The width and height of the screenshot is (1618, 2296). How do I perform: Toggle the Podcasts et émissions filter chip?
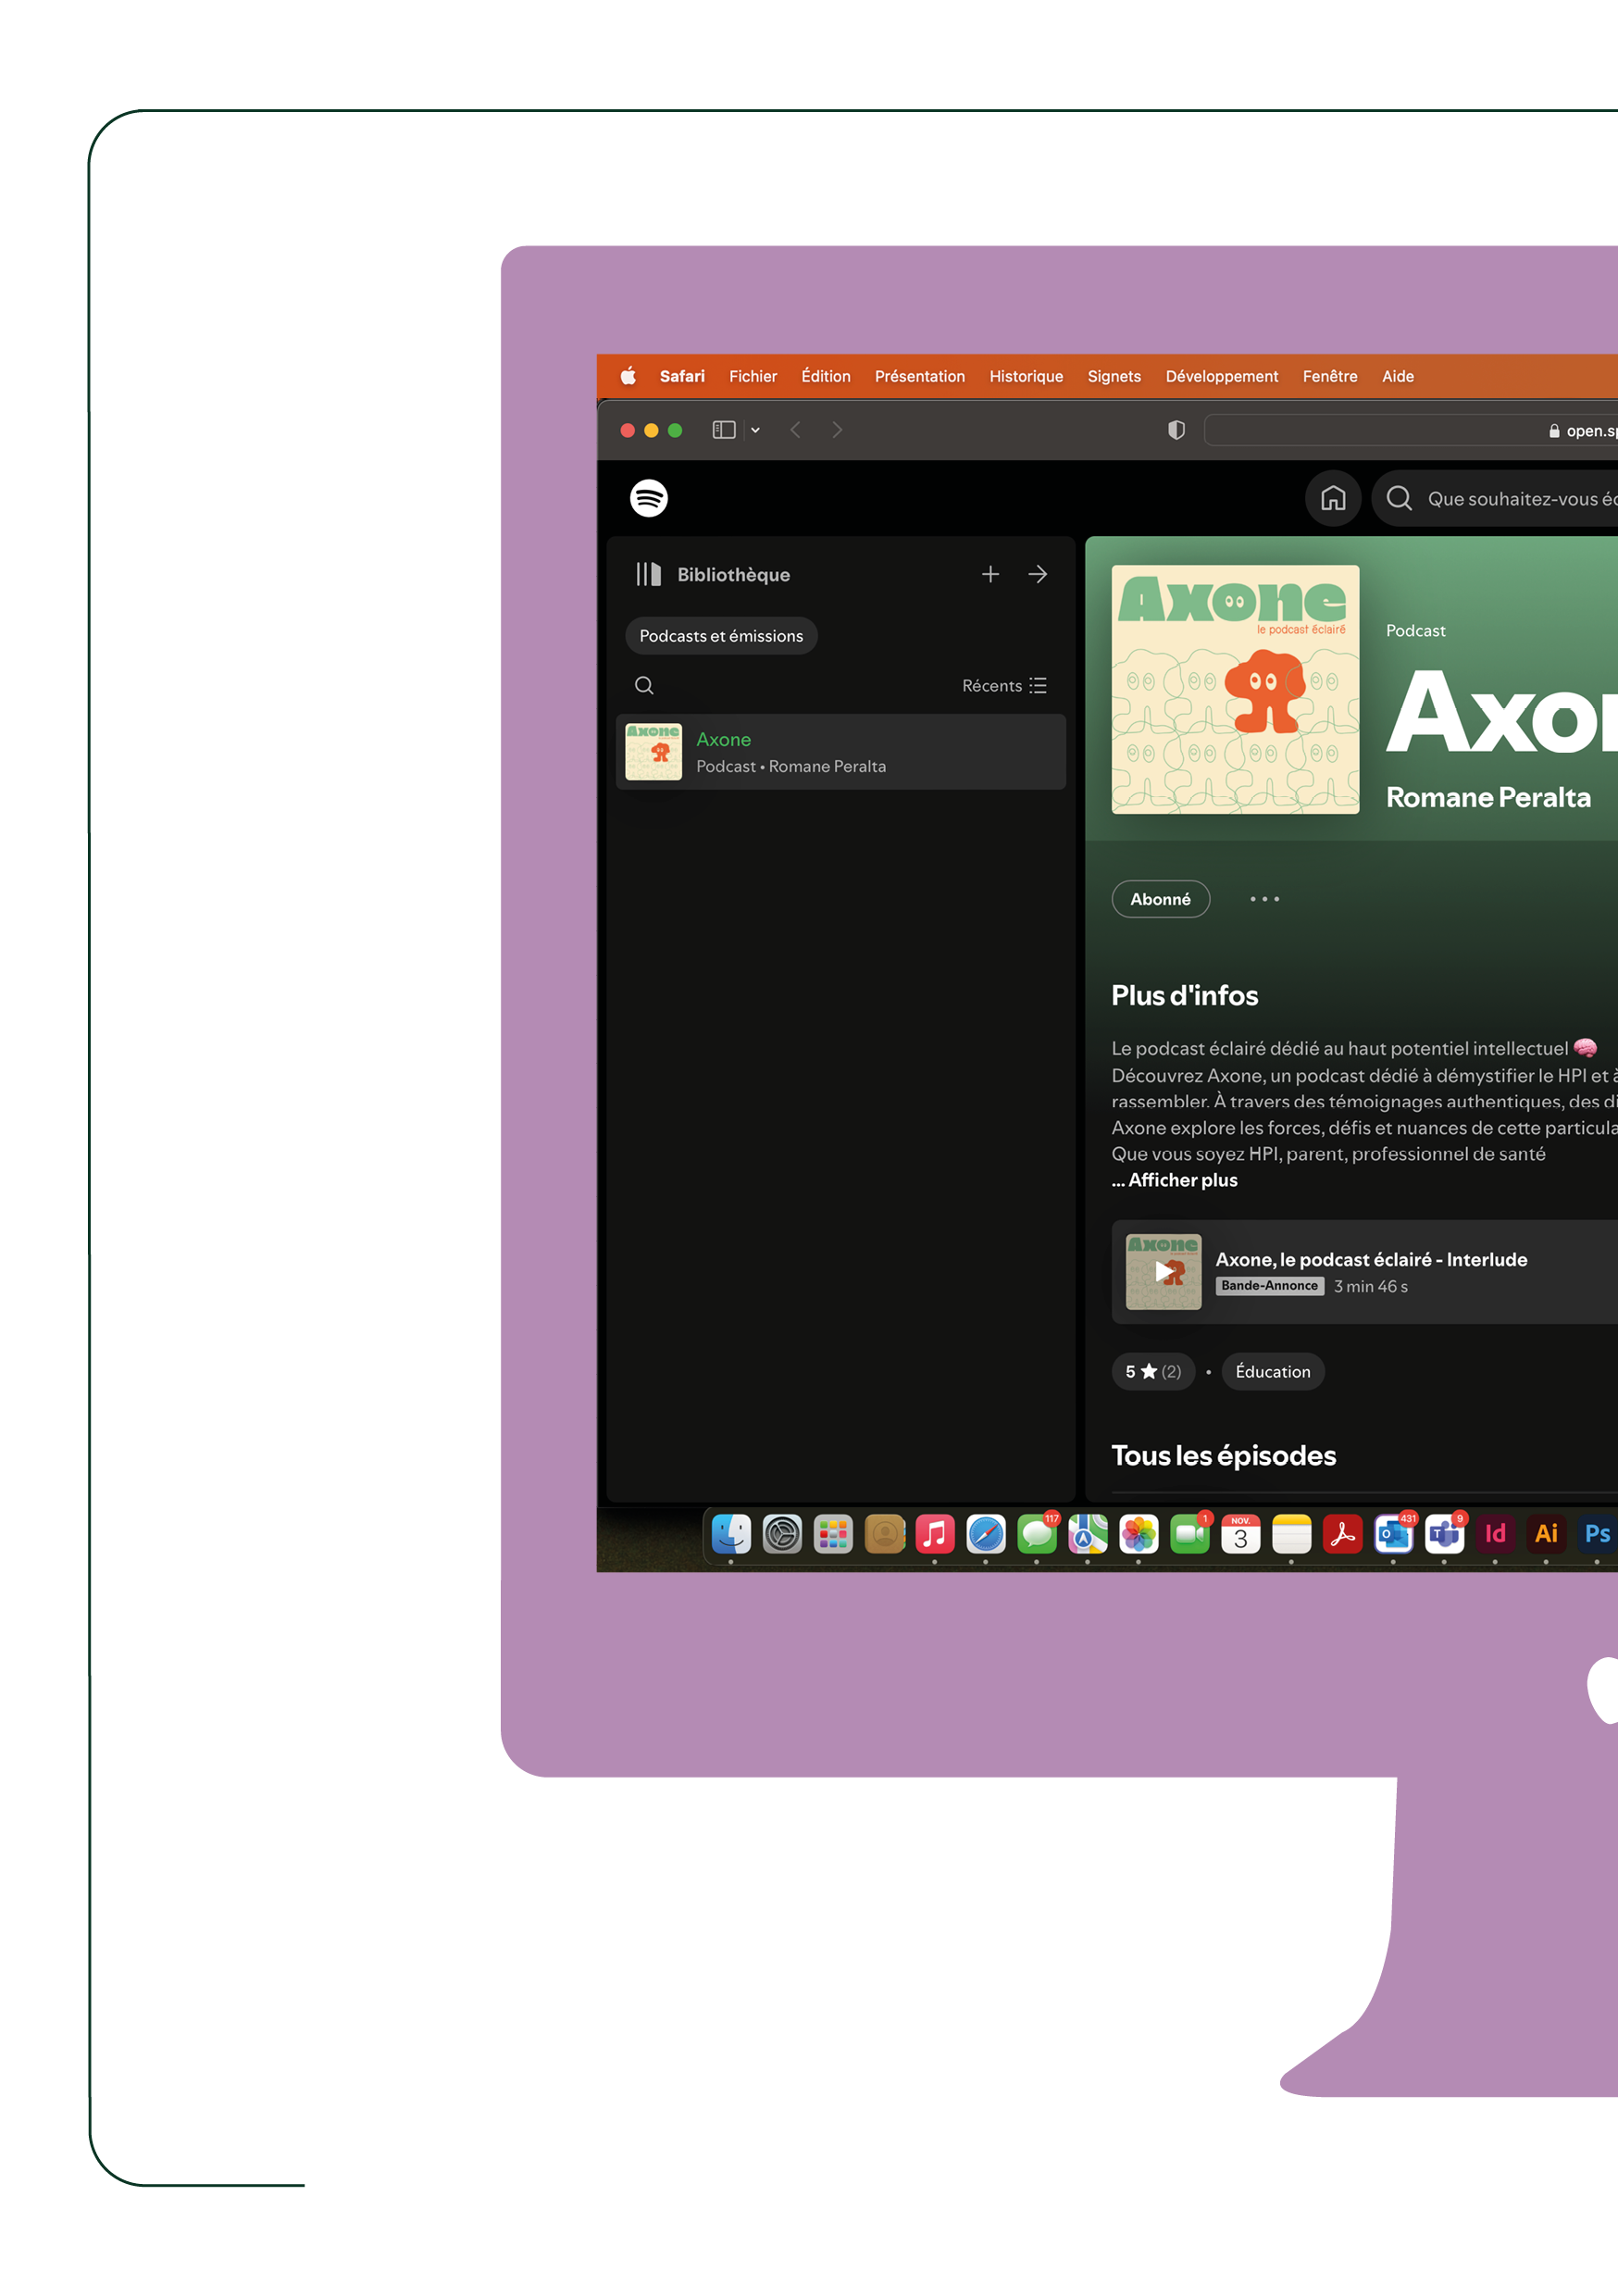click(721, 636)
